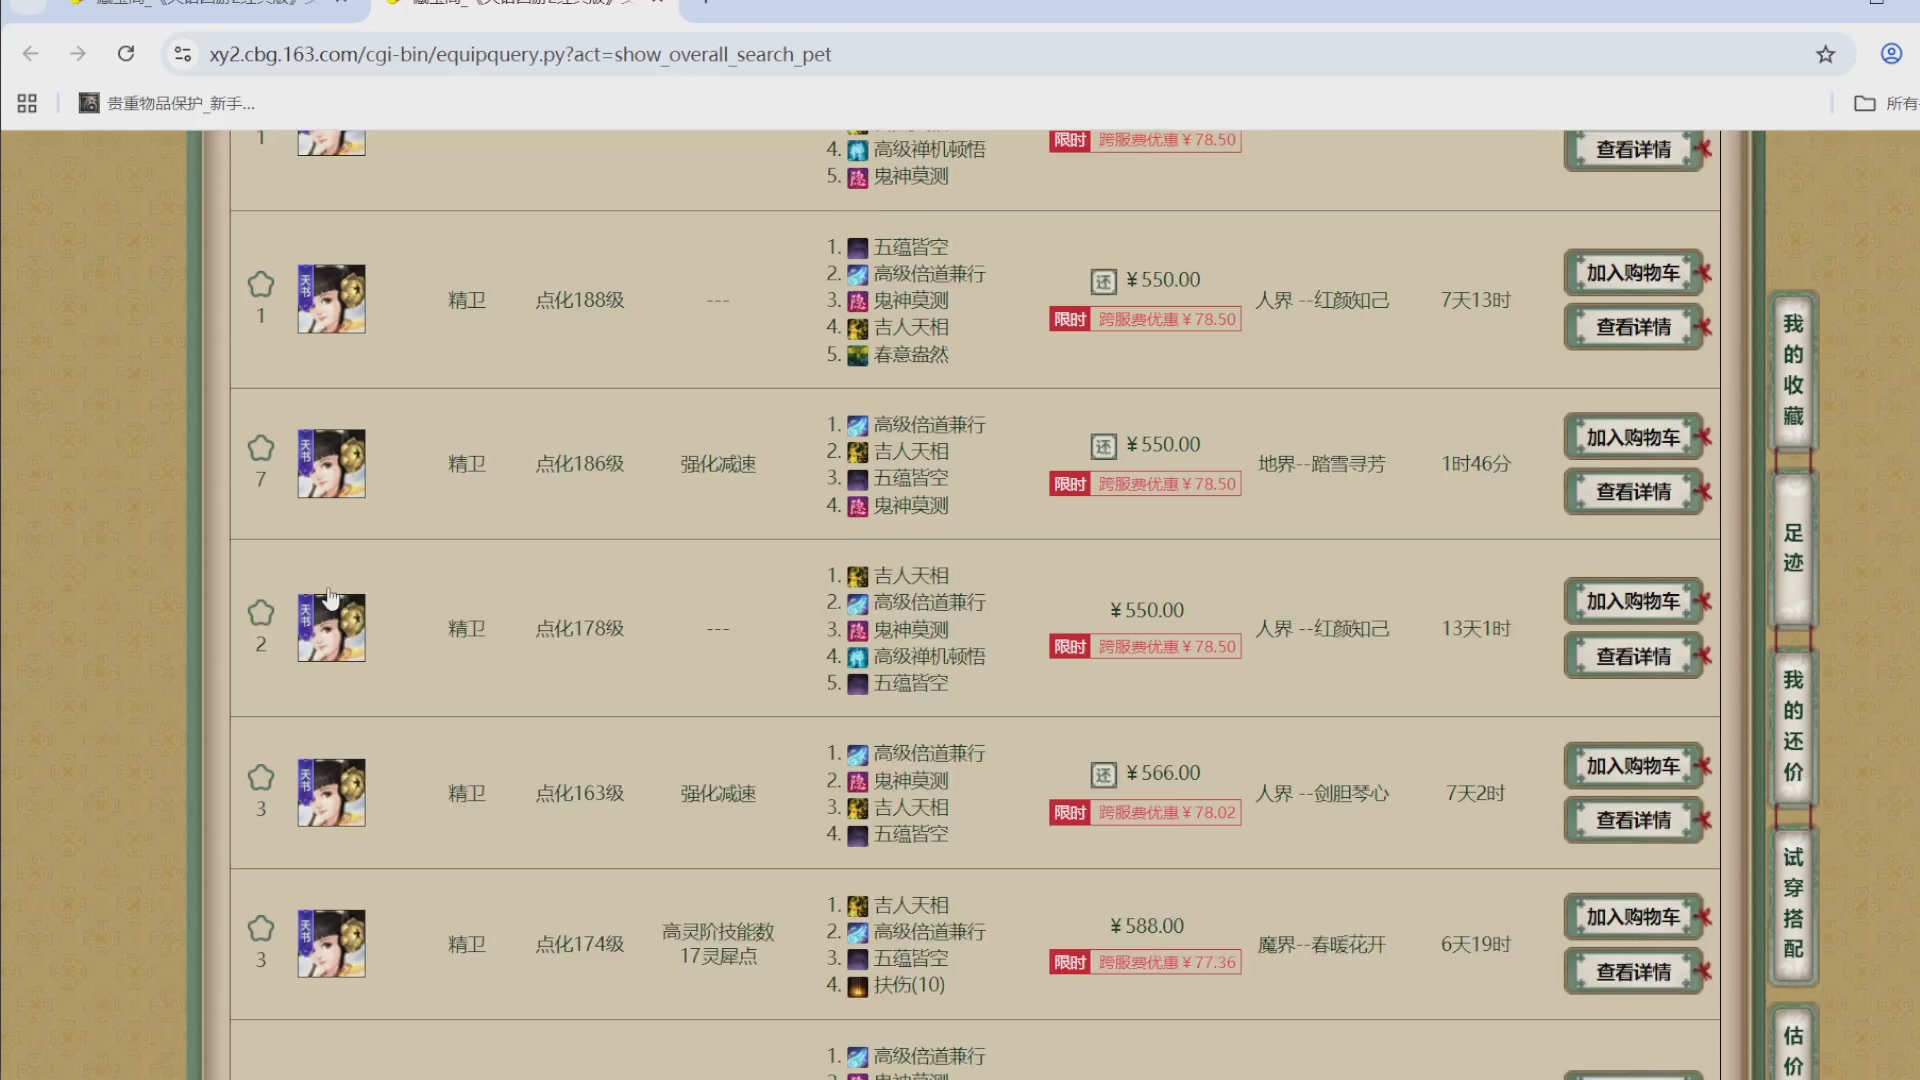Click 限时 跨服费优惠 ¥77.36 tag
Image resolution: width=1920 pixels, height=1080 pixels.
tap(1145, 963)
